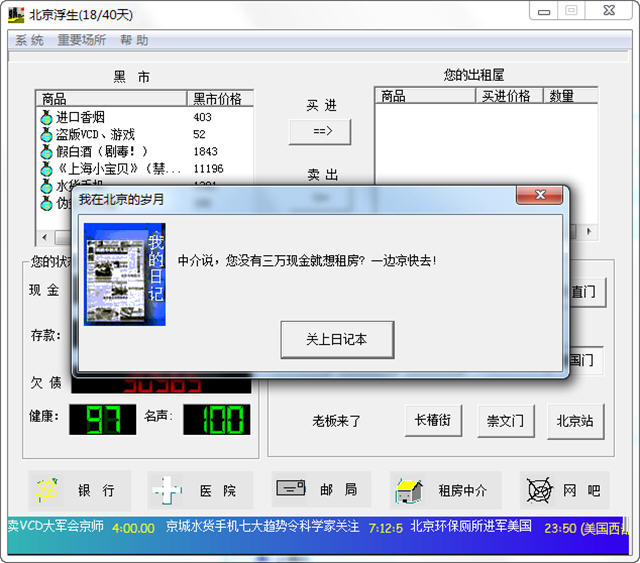The width and height of the screenshot is (640, 563).
Task: Click the diary cover image in the dialog
Action: [124, 274]
